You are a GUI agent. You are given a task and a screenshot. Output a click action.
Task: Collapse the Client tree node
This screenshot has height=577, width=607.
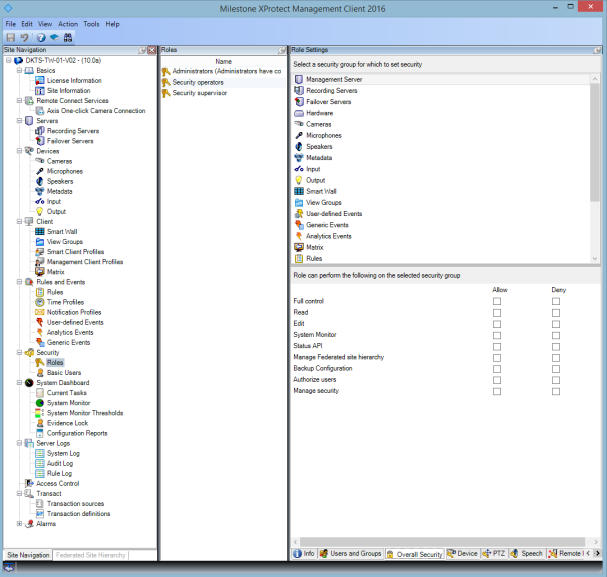pos(19,221)
